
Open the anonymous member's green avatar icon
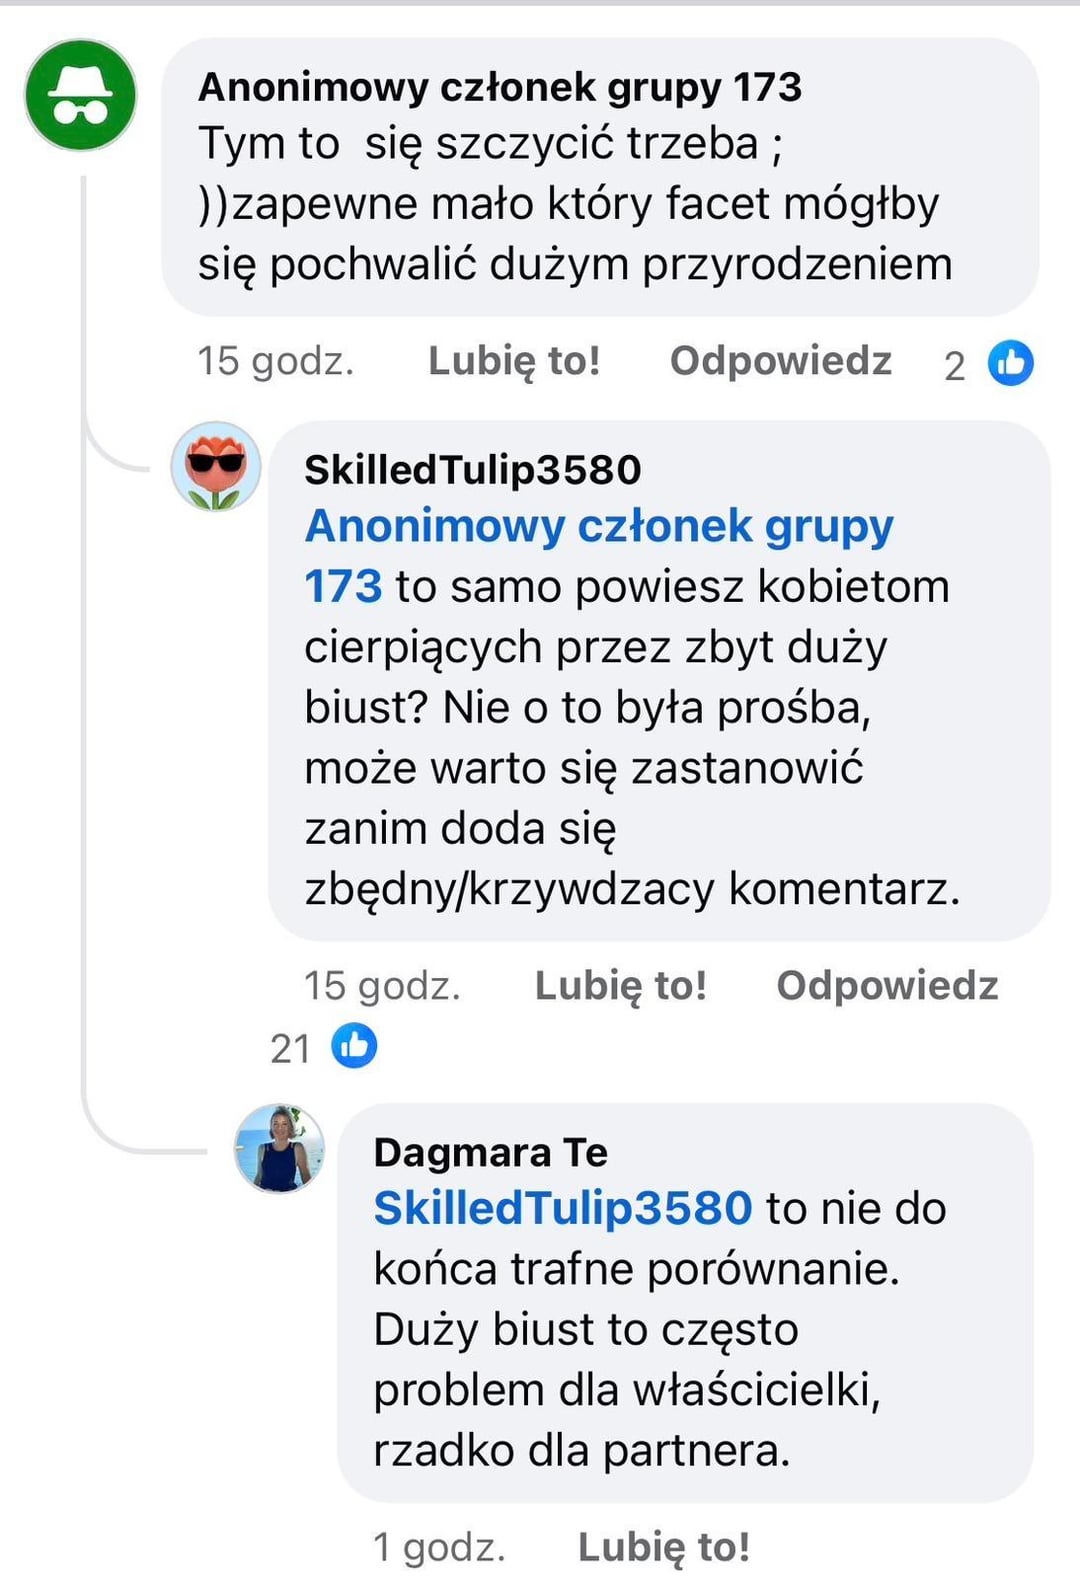(80, 95)
